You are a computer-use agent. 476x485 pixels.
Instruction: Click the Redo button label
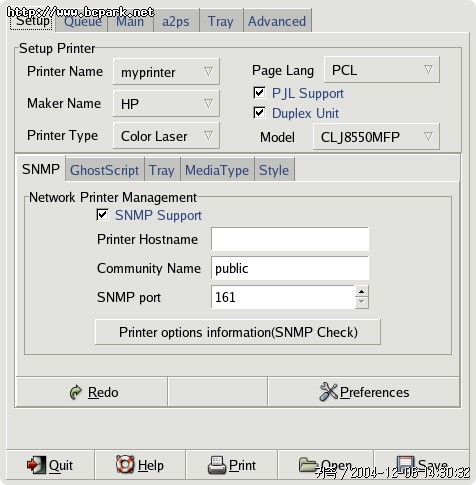[x=103, y=392]
